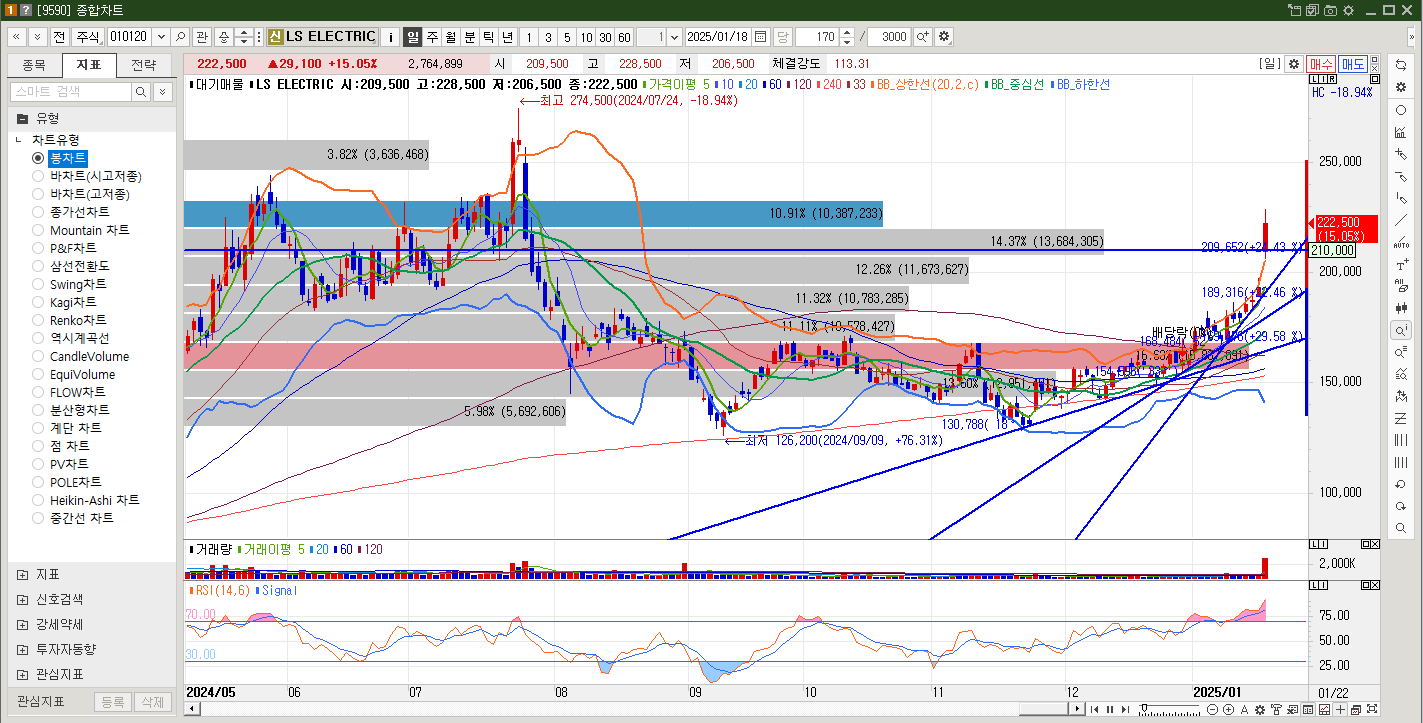Select the 봉차트 chart type radio

(38, 158)
